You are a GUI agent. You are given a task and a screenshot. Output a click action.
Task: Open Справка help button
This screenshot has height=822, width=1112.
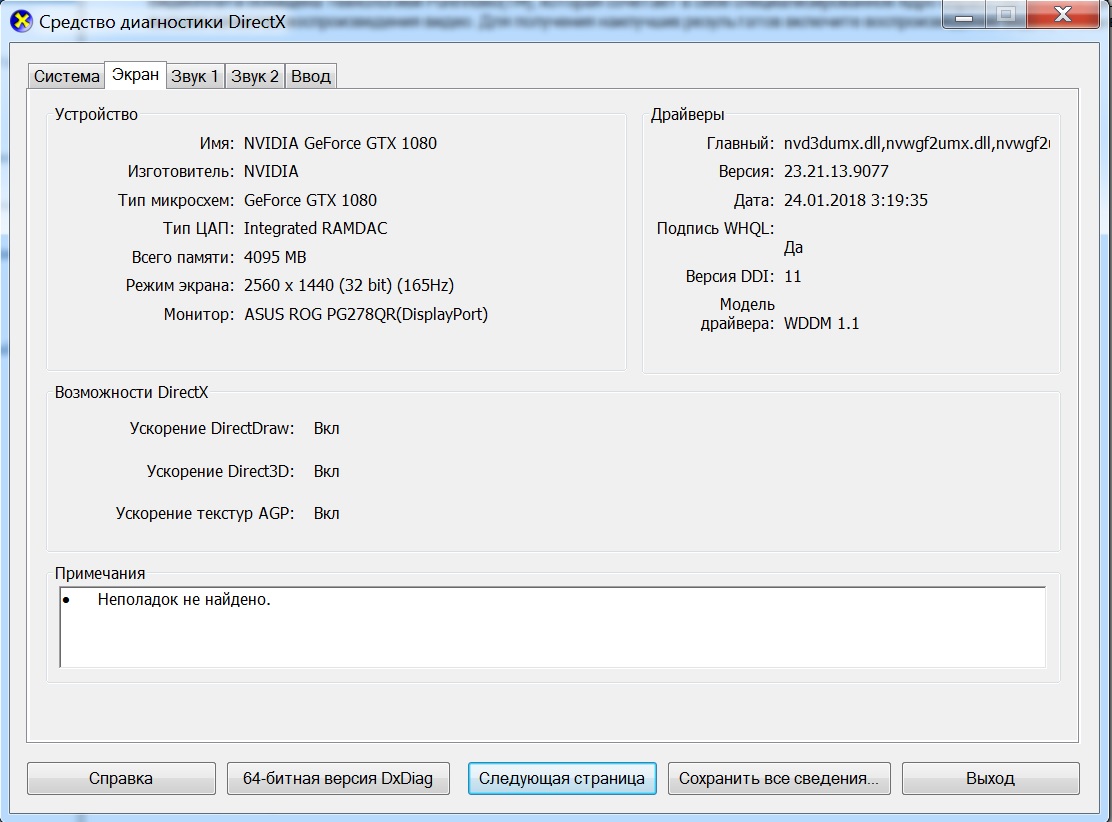pyautogui.click(x=121, y=778)
